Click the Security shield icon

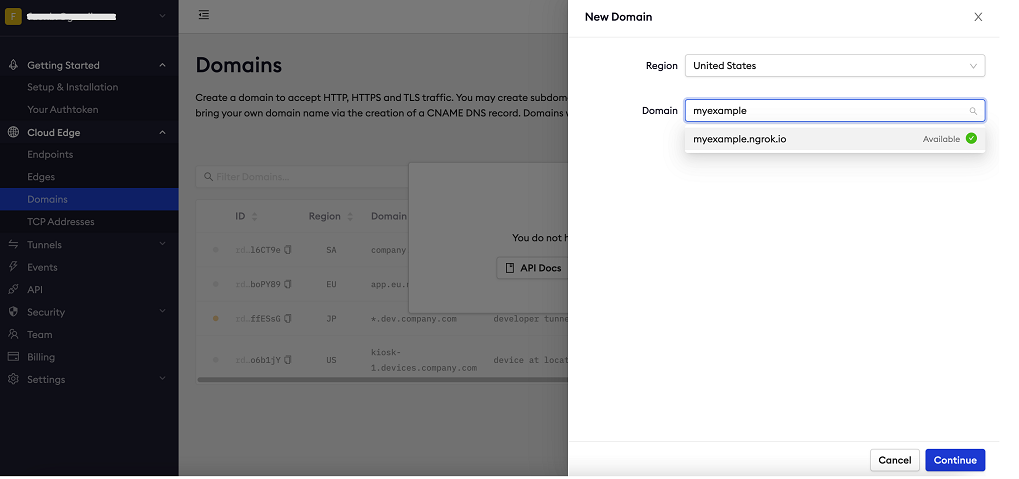point(13,312)
